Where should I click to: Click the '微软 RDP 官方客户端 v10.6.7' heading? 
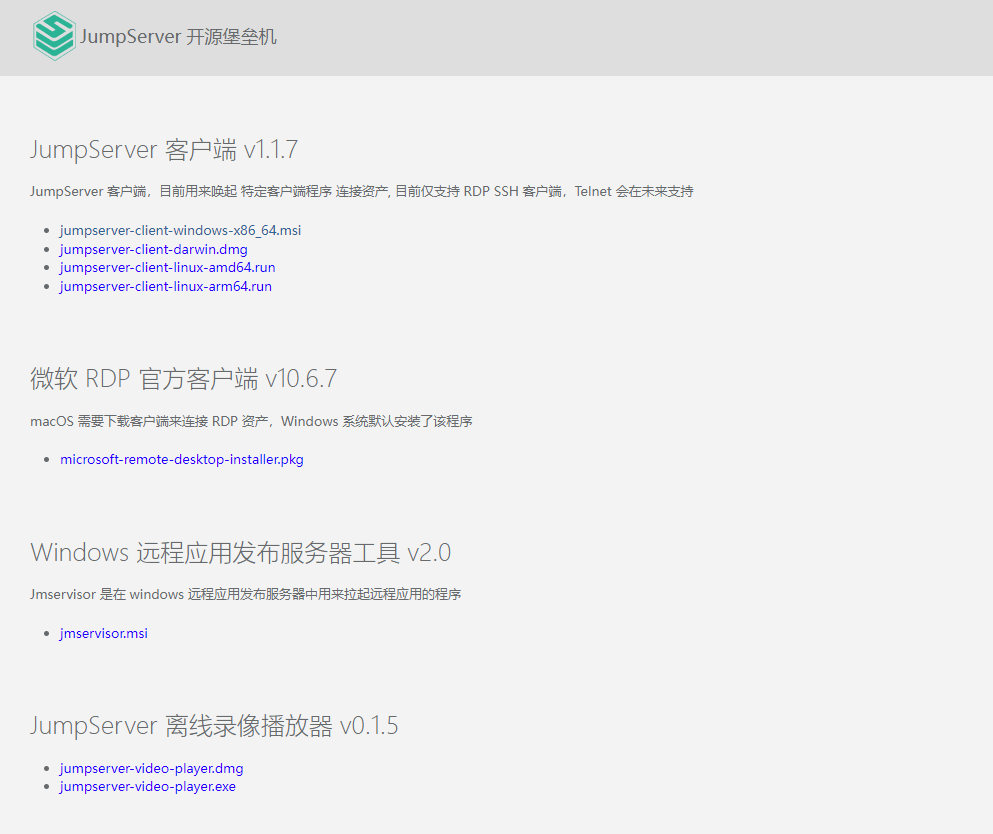pos(184,379)
